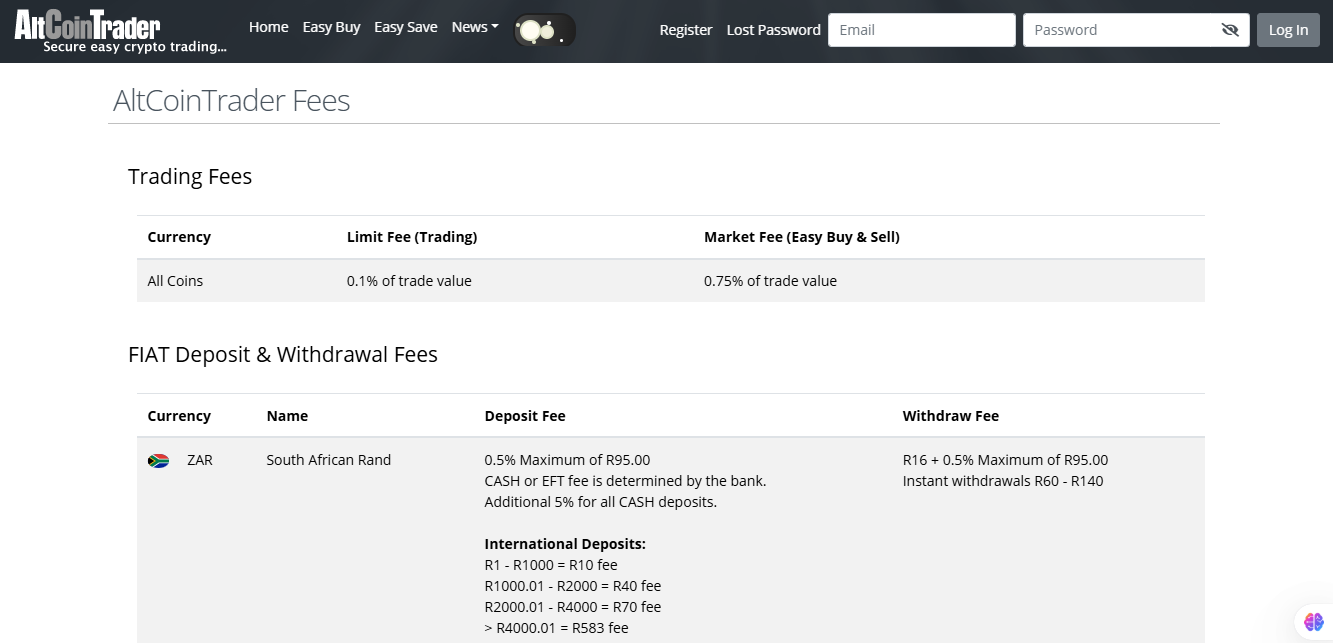Image resolution: width=1333 pixels, height=643 pixels.
Task: Select the 0.75% of trade value cell
Action: click(x=770, y=281)
